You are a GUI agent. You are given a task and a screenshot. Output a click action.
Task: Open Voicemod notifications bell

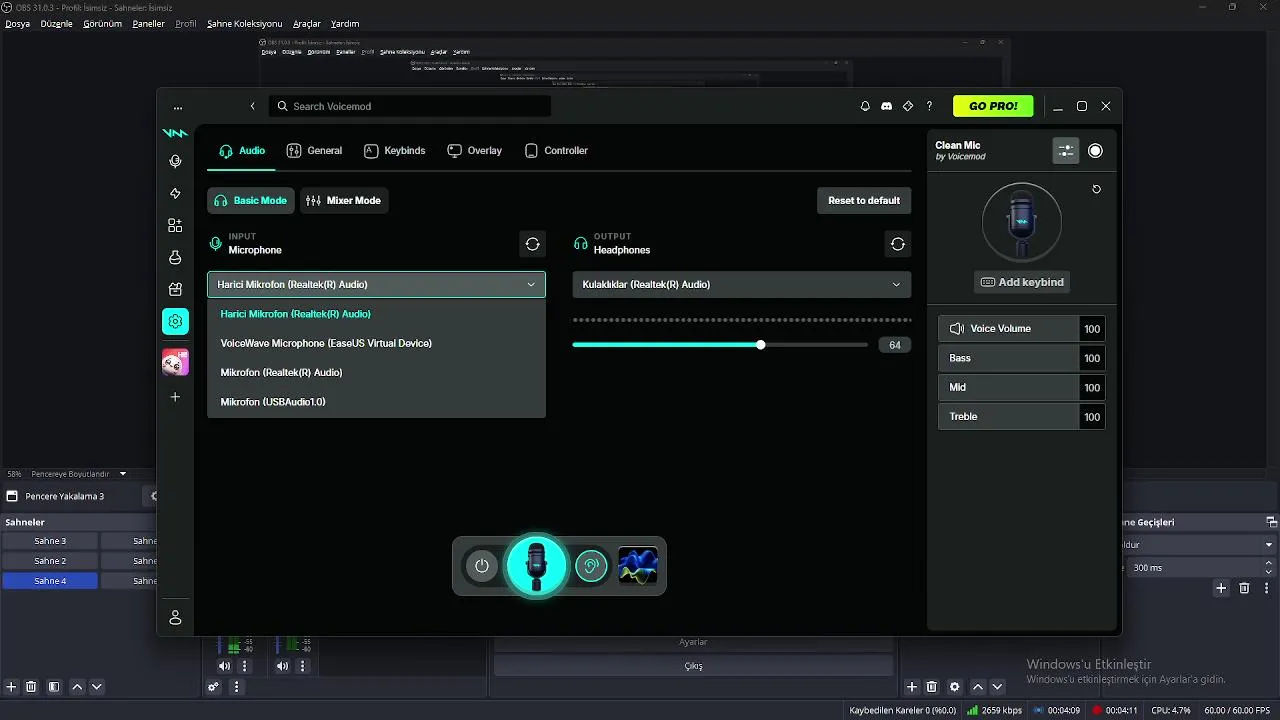tap(865, 106)
